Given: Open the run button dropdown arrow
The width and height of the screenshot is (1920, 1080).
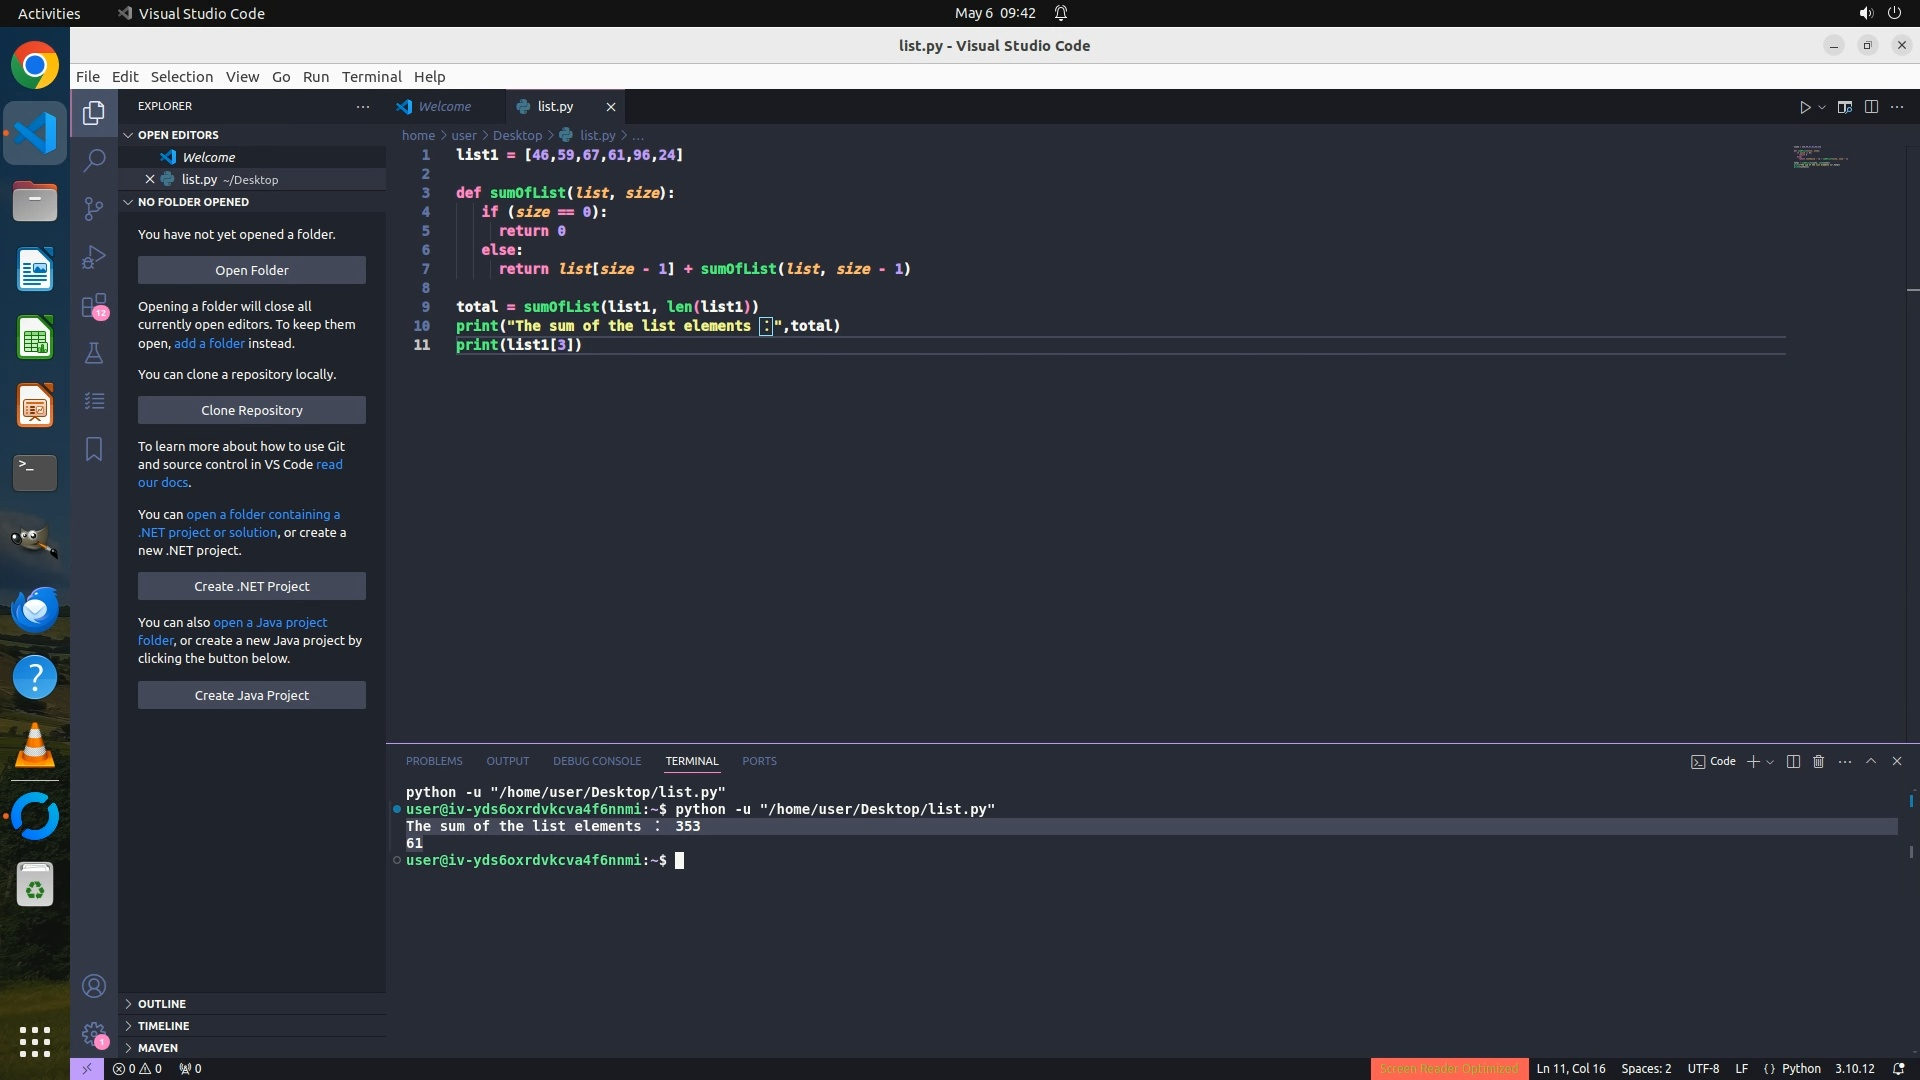Looking at the screenshot, I should (1822, 107).
